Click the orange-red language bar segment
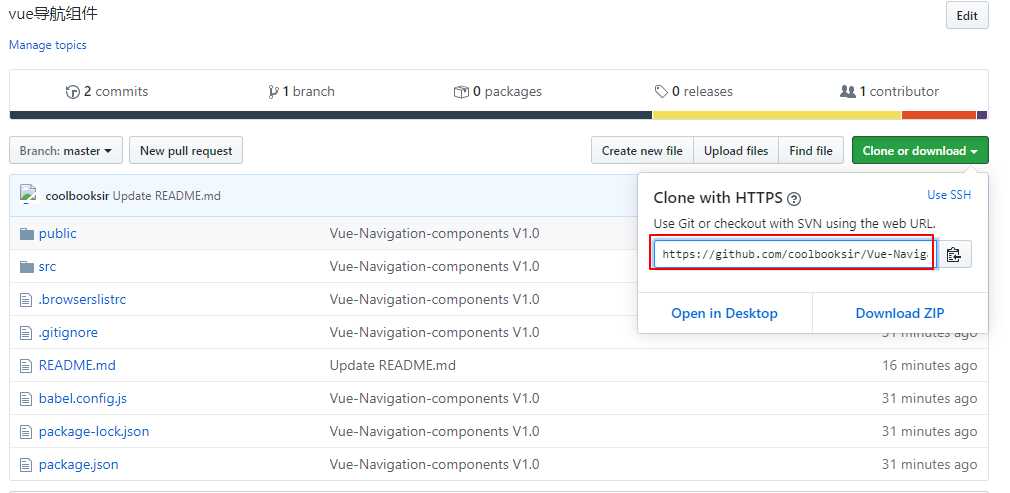The height and width of the screenshot is (493, 1010). [939, 115]
